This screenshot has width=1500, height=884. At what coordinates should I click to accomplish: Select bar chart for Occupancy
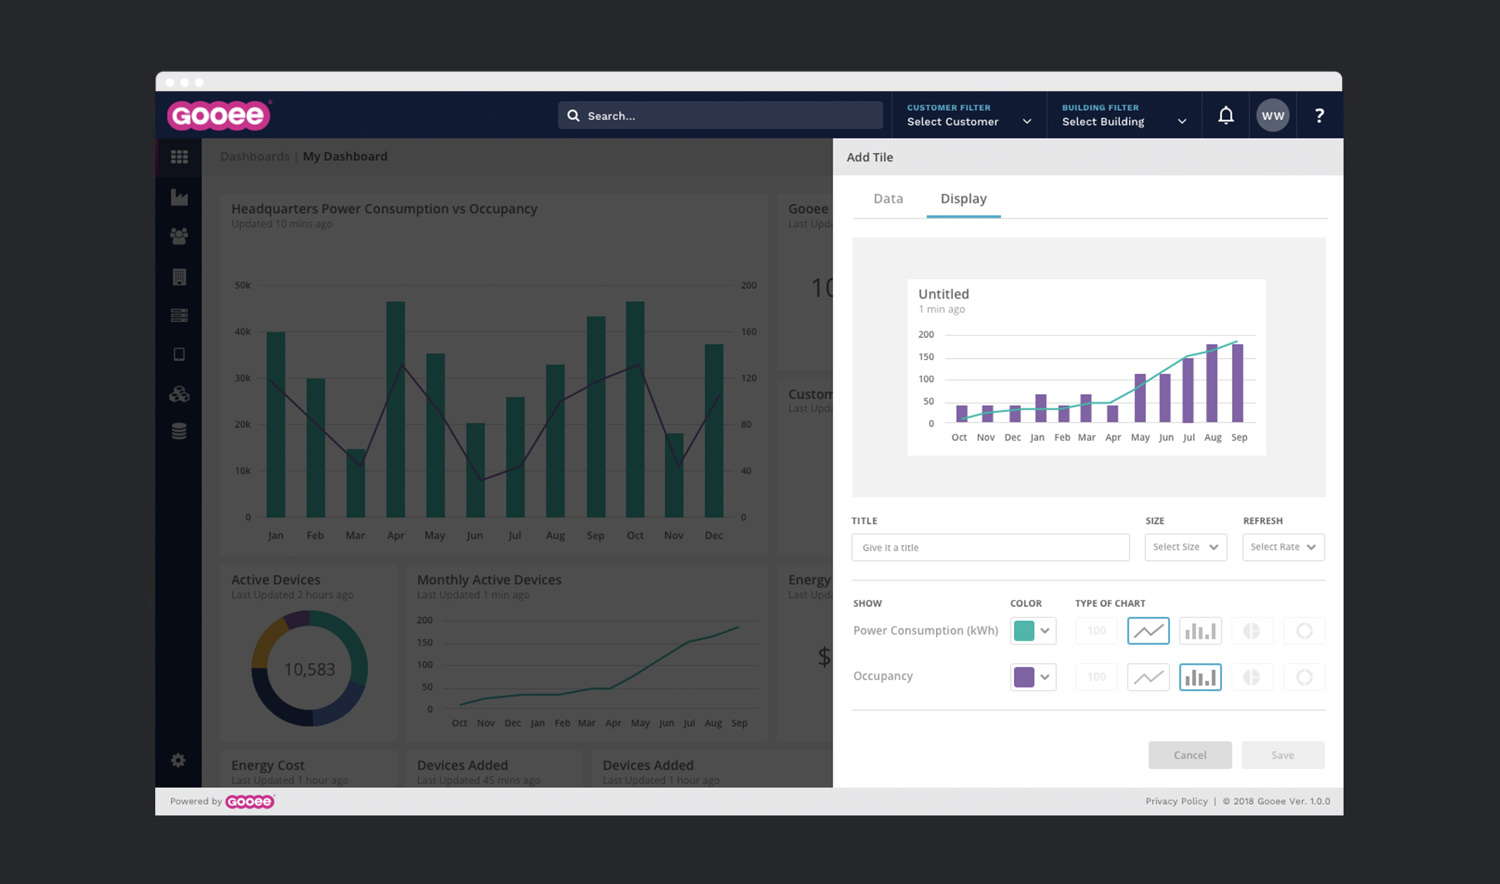click(1200, 677)
